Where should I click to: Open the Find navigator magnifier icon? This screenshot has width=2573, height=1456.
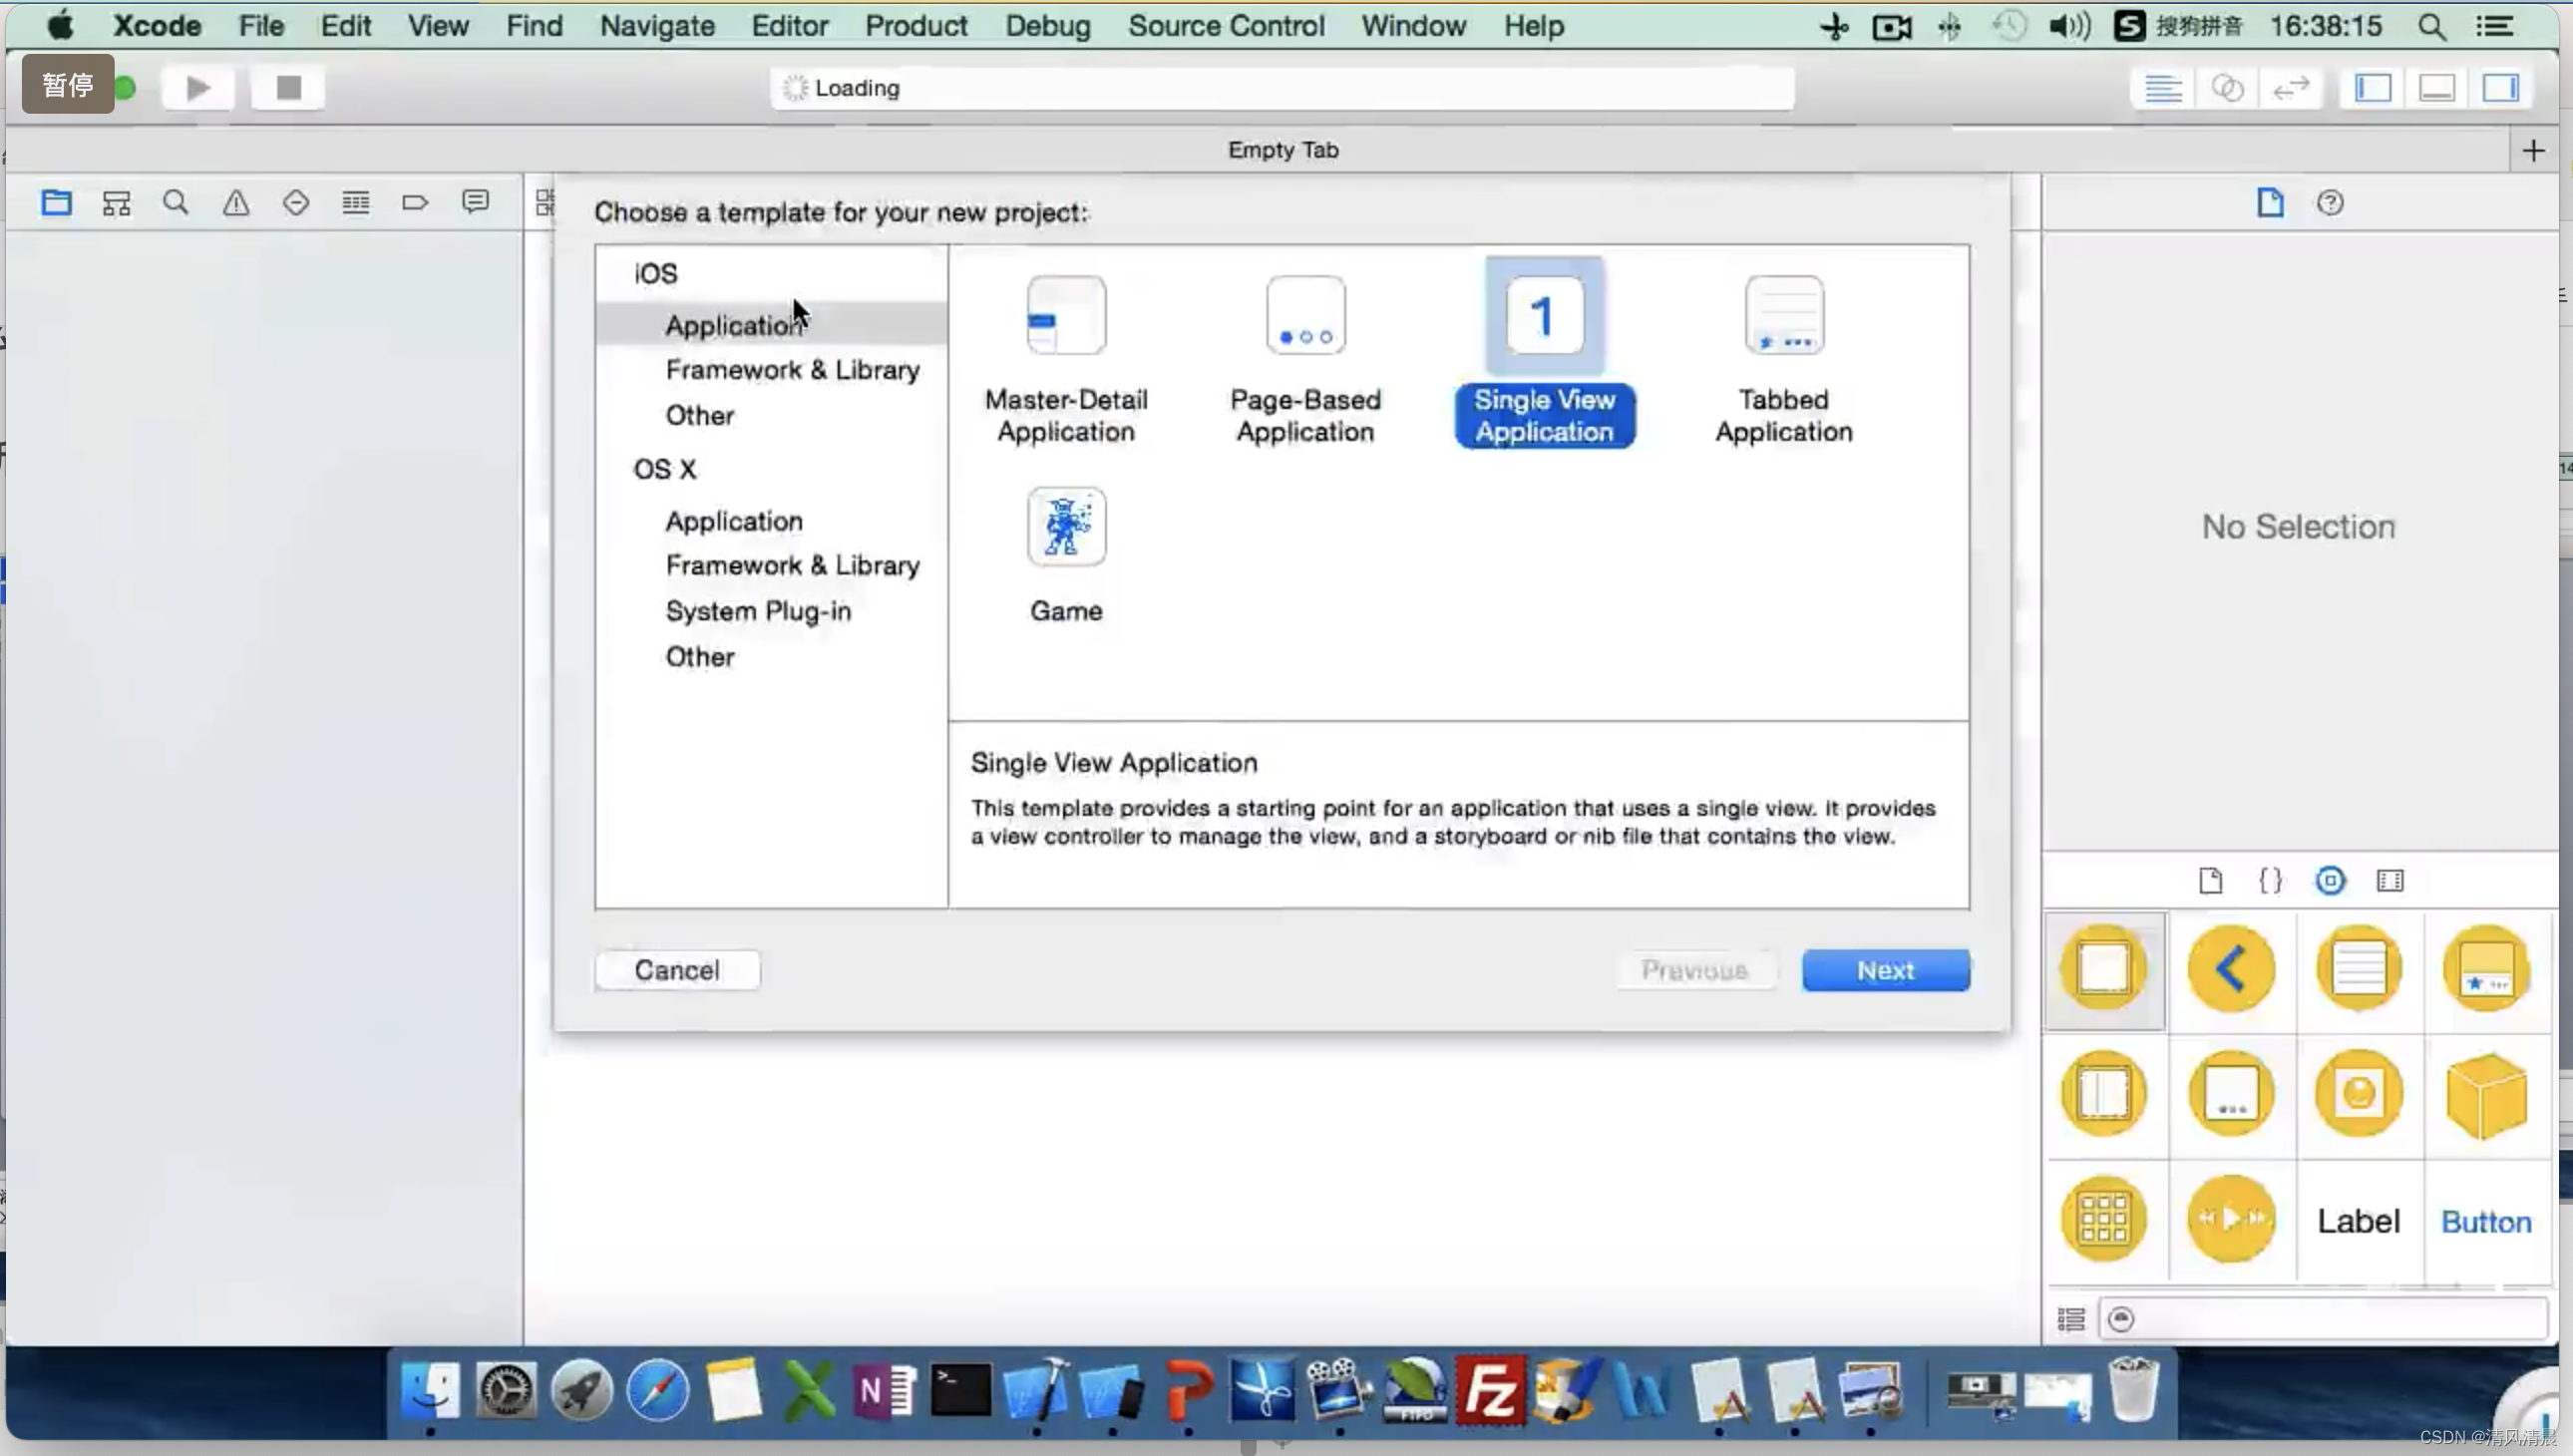click(176, 203)
